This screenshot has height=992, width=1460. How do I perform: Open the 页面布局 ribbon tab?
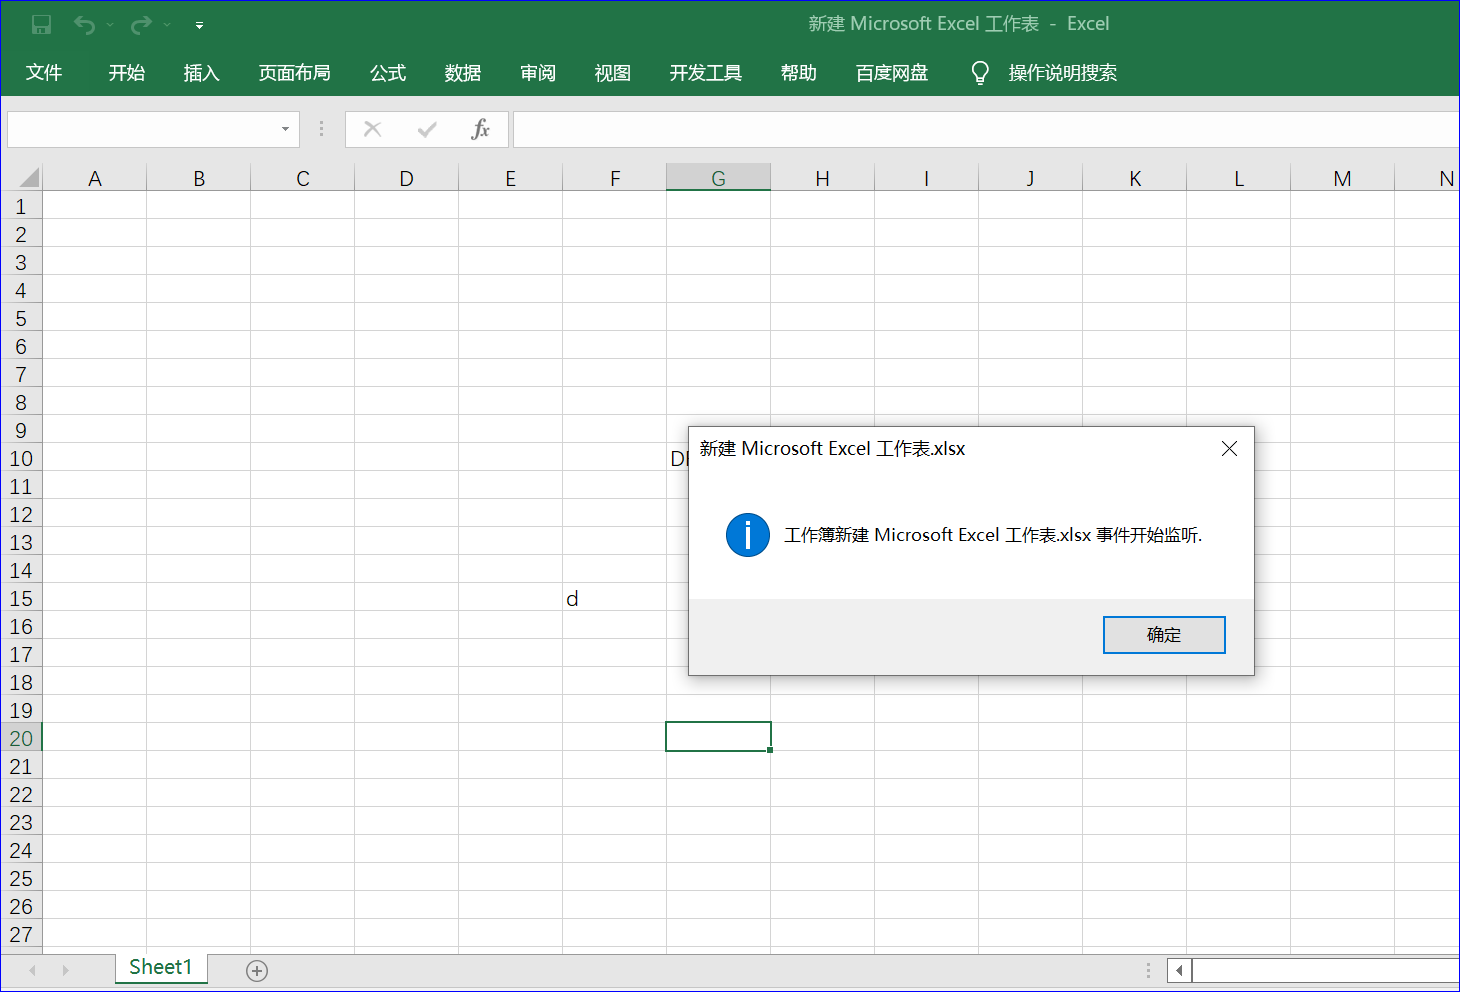(294, 73)
